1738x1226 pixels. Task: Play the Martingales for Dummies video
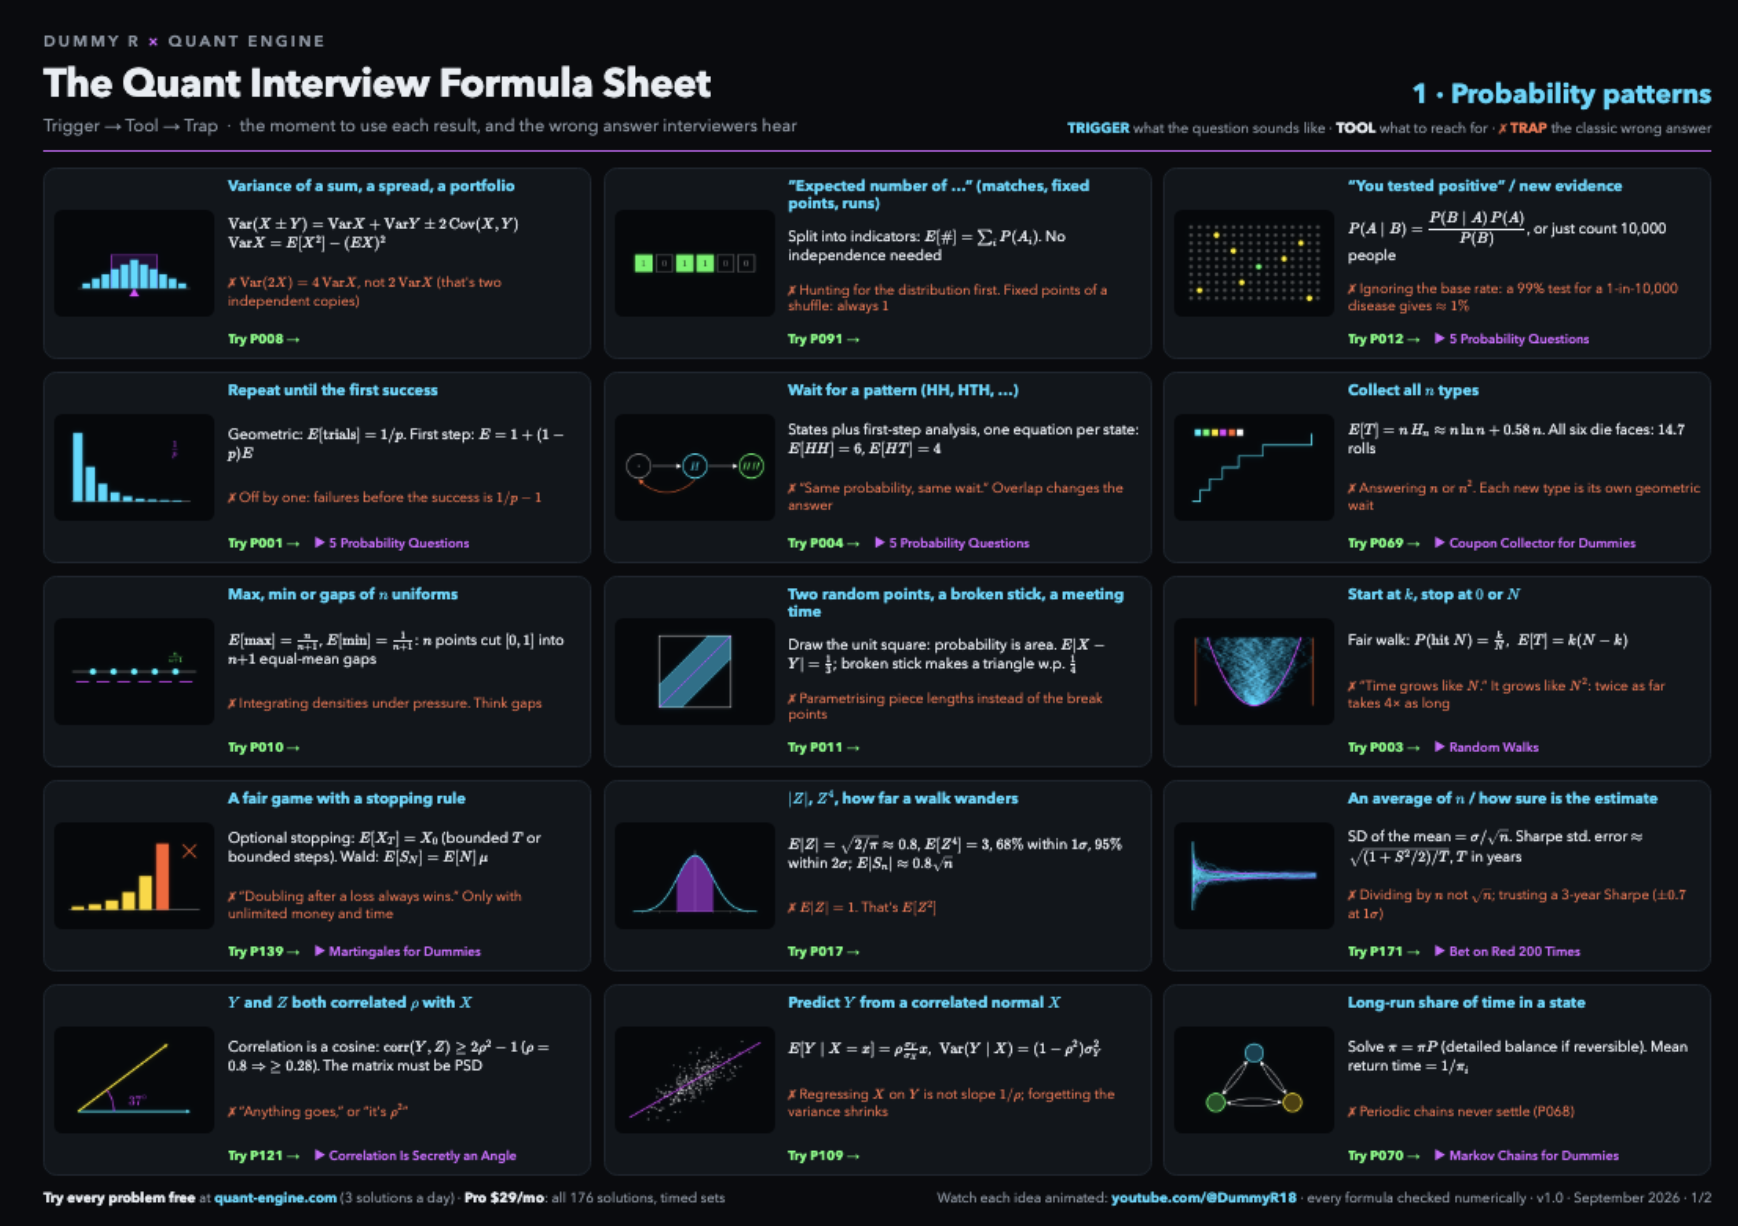[397, 951]
